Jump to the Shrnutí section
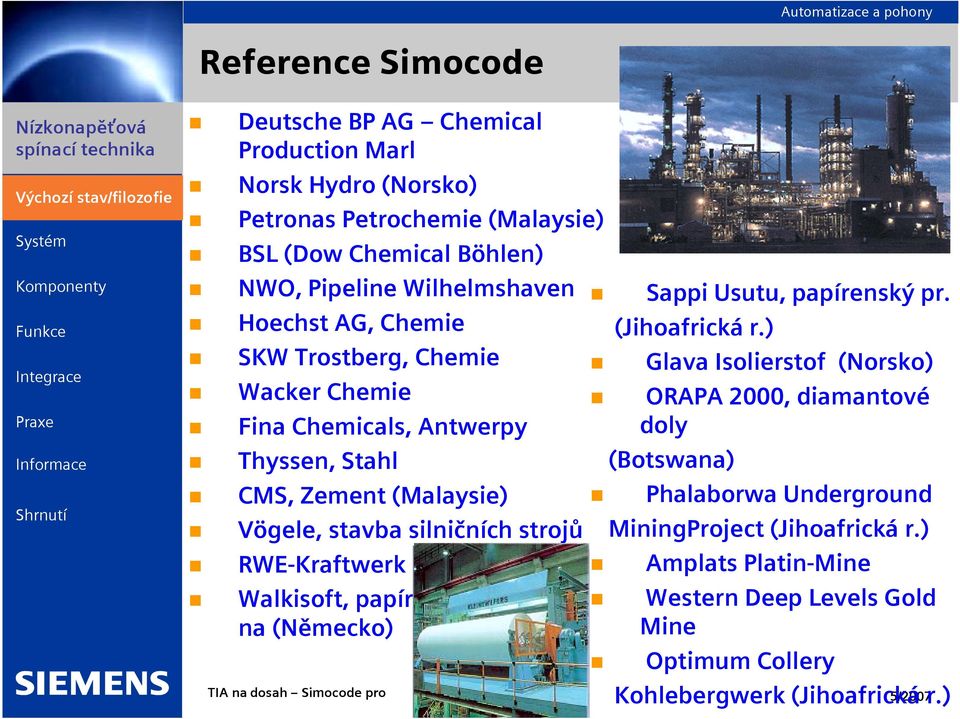960x719 pixels. coord(42,515)
